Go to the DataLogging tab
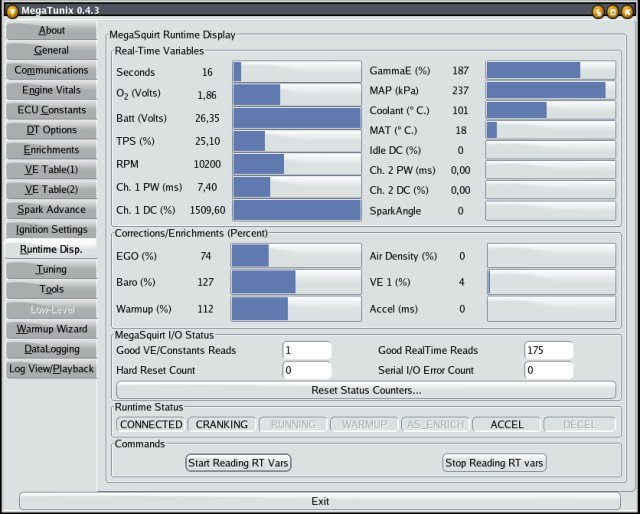 point(51,349)
